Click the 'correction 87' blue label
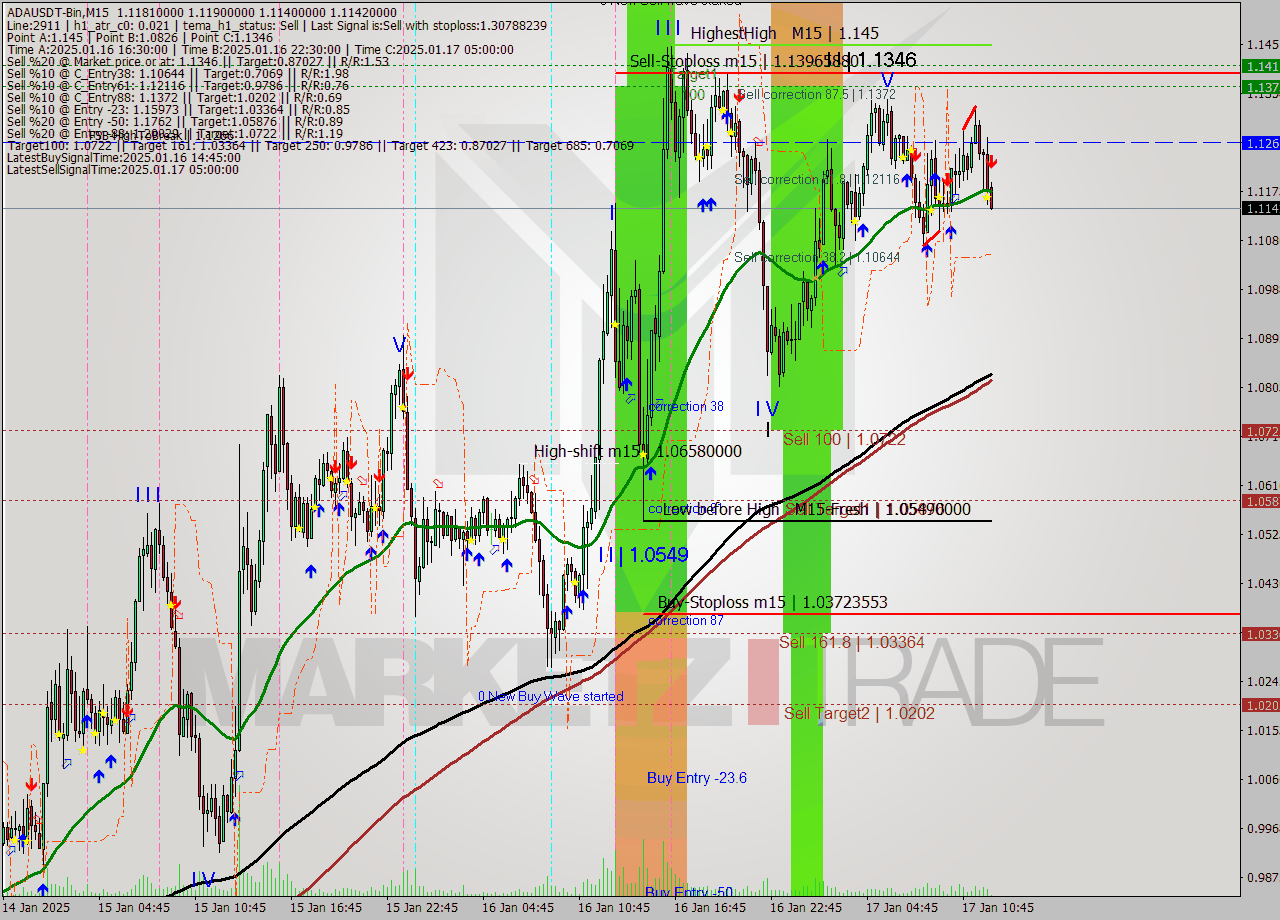The width and height of the screenshot is (1280, 920). (686, 621)
